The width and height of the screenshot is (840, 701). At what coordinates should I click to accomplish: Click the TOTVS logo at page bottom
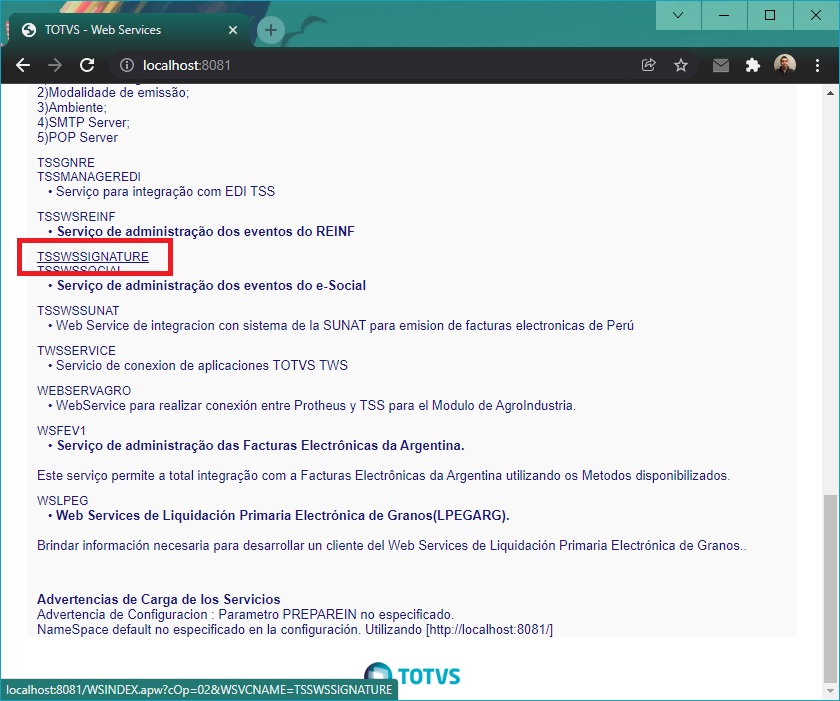[x=412, y=676]
